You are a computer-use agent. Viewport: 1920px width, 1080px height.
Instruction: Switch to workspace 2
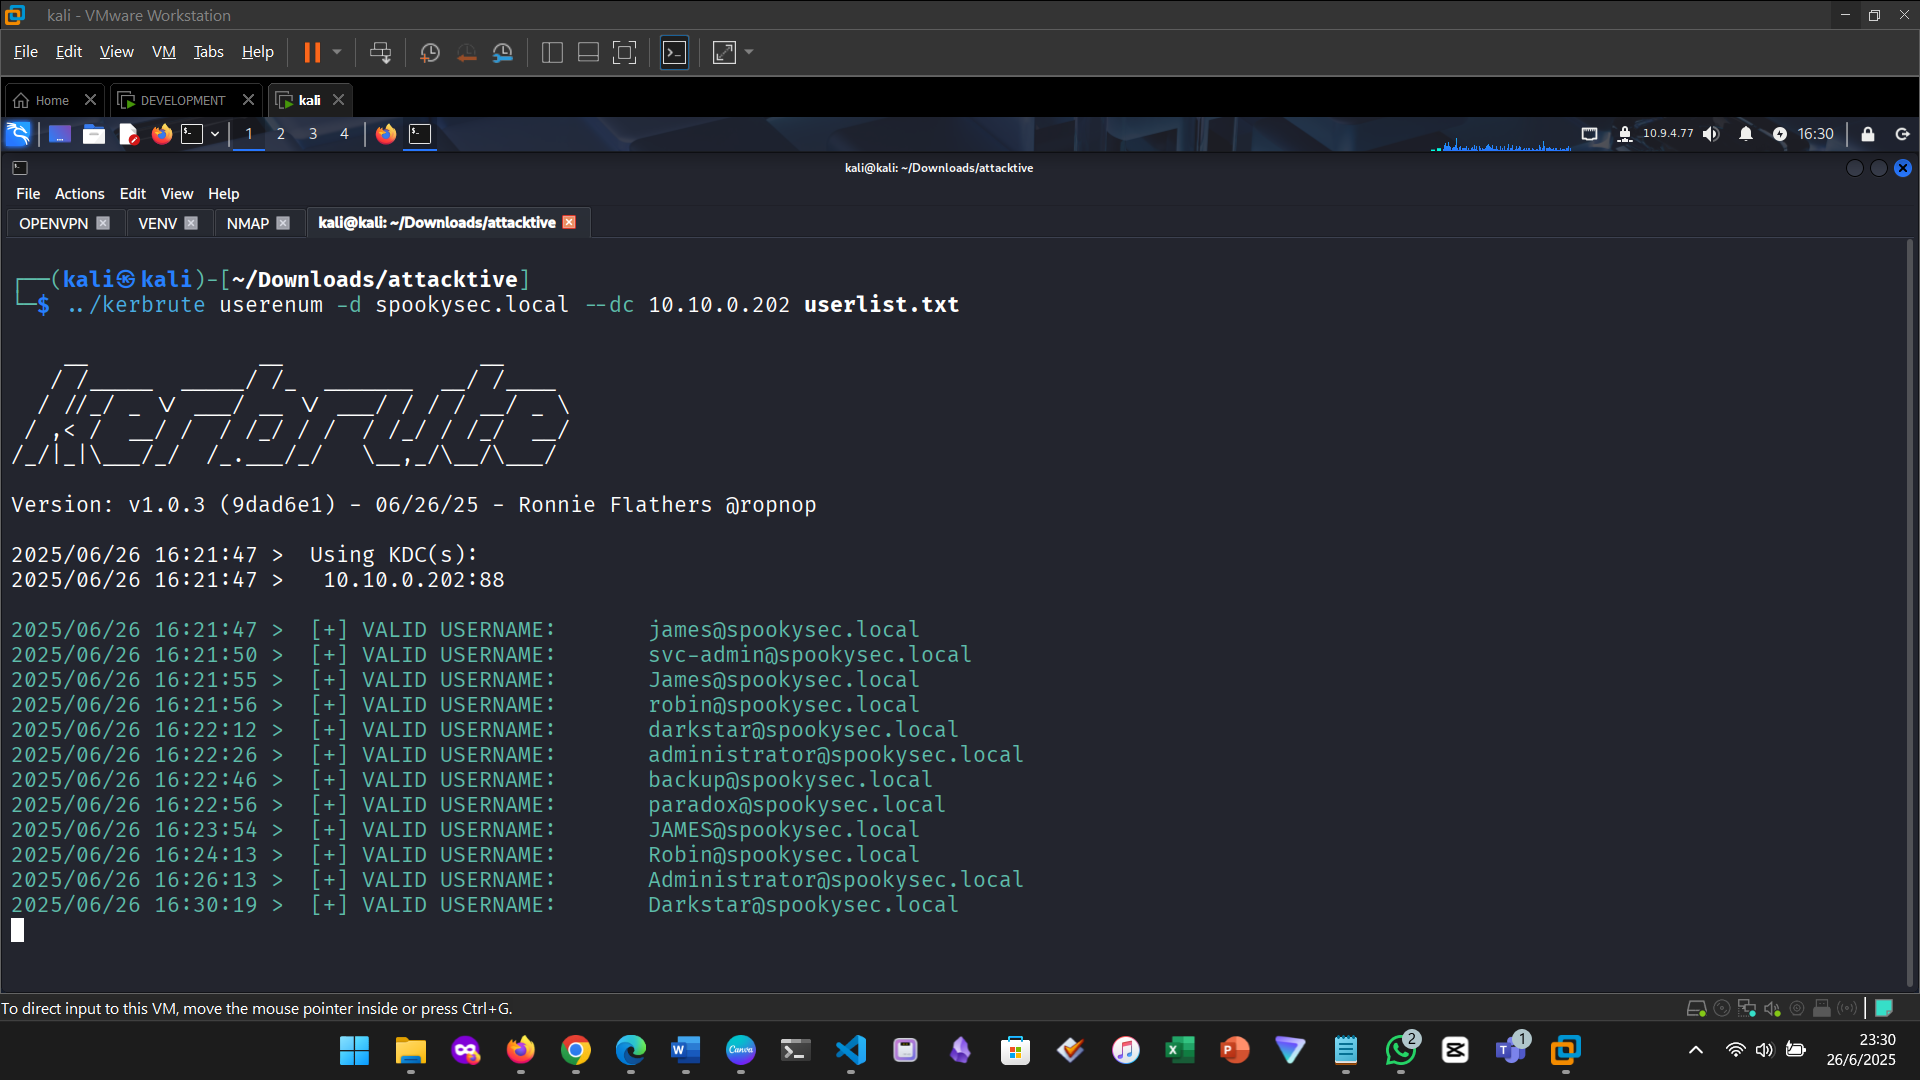click(x=281, y=134)
